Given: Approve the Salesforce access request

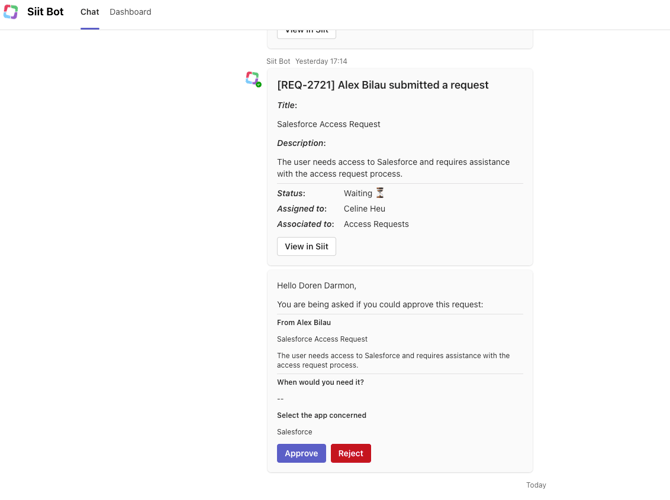Looking at the screenshot, I should 301,453.
